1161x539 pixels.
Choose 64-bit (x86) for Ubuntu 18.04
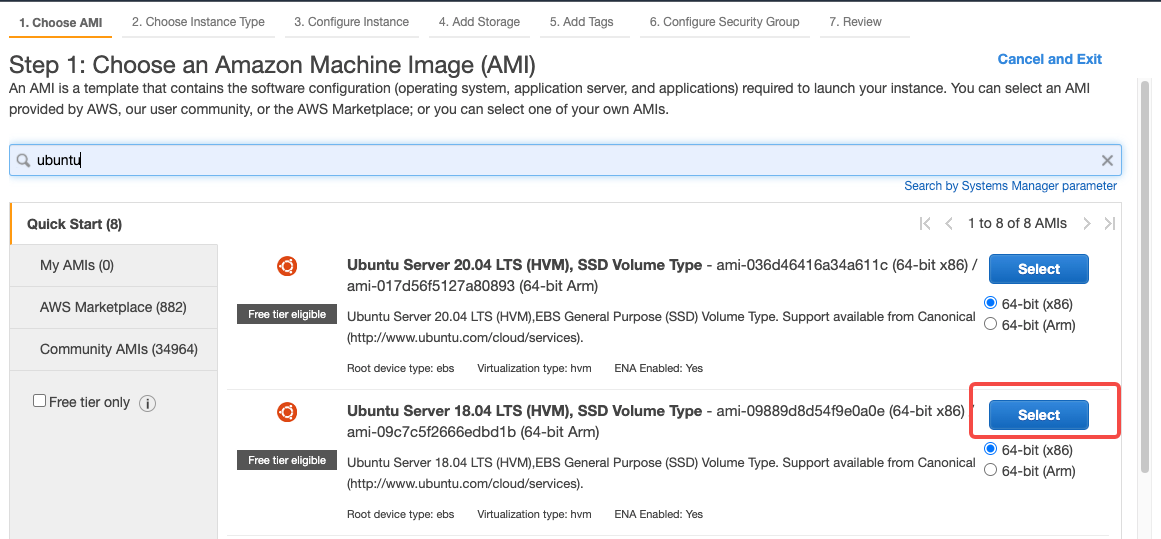990,449
